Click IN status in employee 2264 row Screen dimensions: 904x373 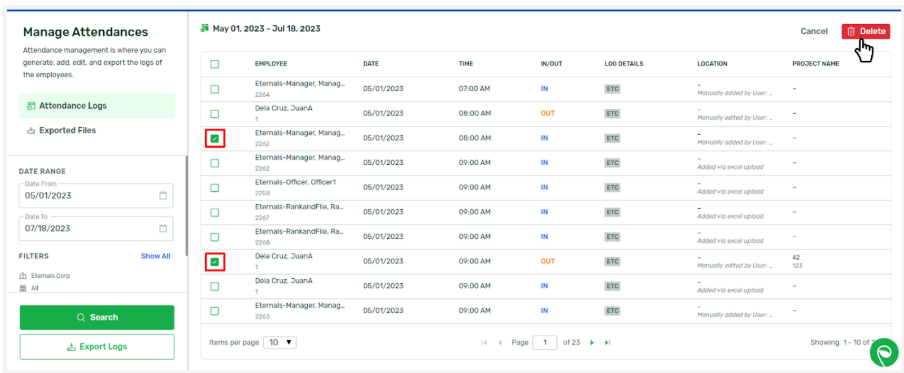(544, 89)
